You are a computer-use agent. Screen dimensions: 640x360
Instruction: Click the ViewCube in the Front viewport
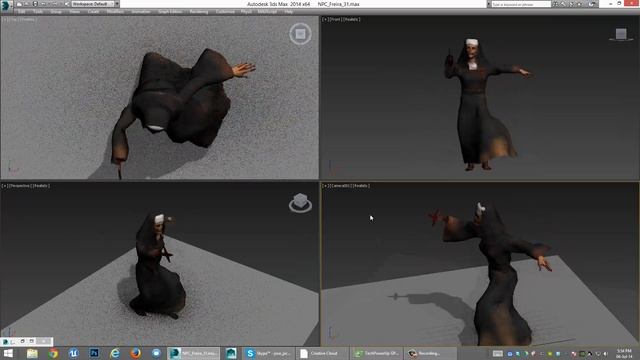621,34
